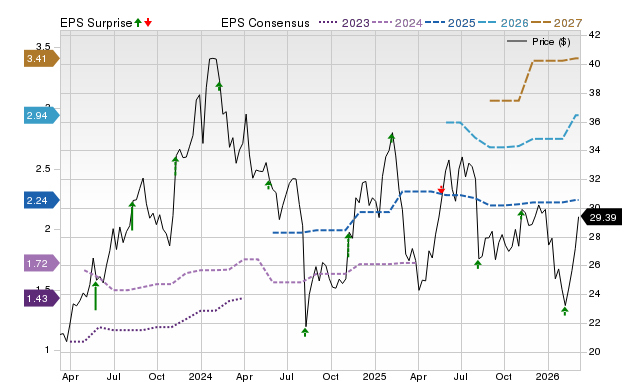640x382 pixels.
Task: Click the red negative surprise arrow near Jun 2025
Action: coord(441,190)
